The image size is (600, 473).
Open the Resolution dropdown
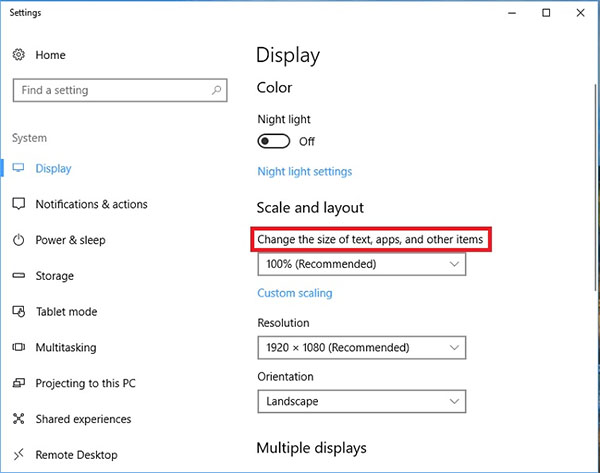coord(361,347)
